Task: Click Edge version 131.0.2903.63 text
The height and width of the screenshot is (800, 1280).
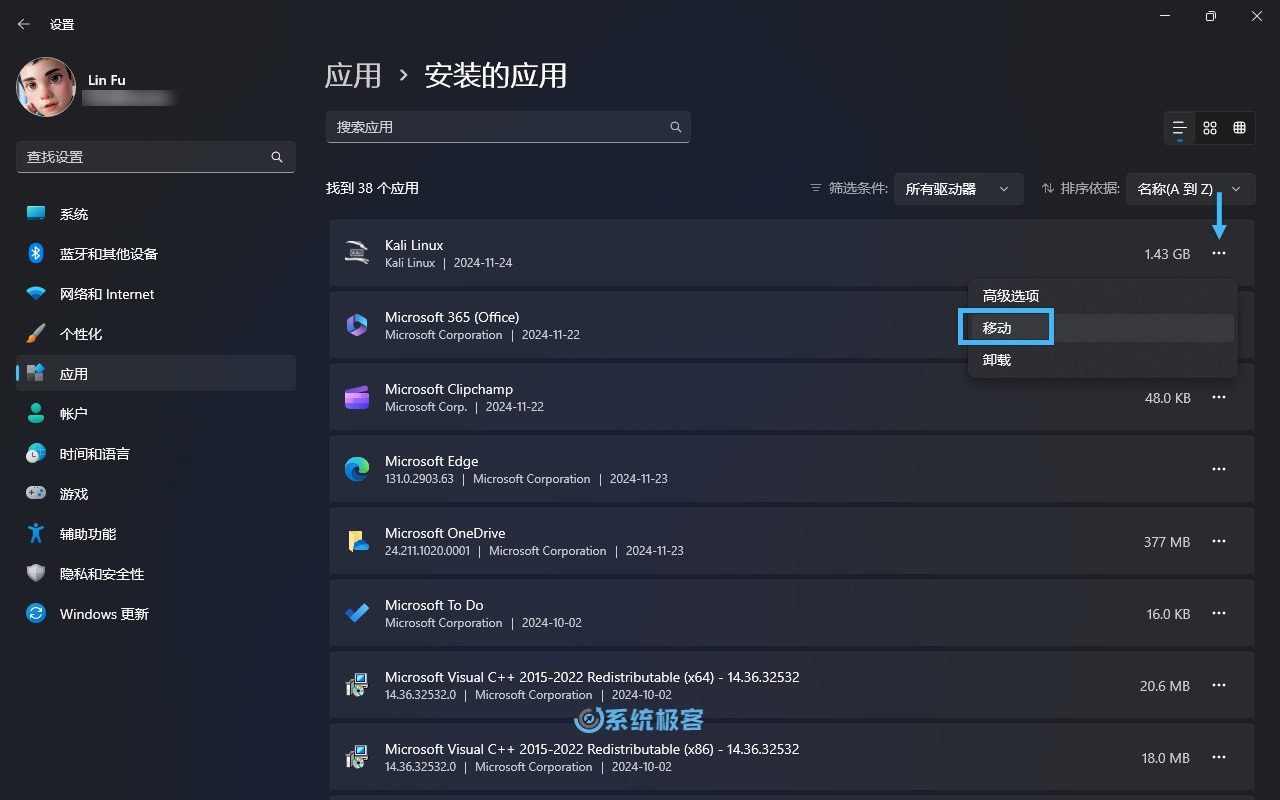Action: 419,479
